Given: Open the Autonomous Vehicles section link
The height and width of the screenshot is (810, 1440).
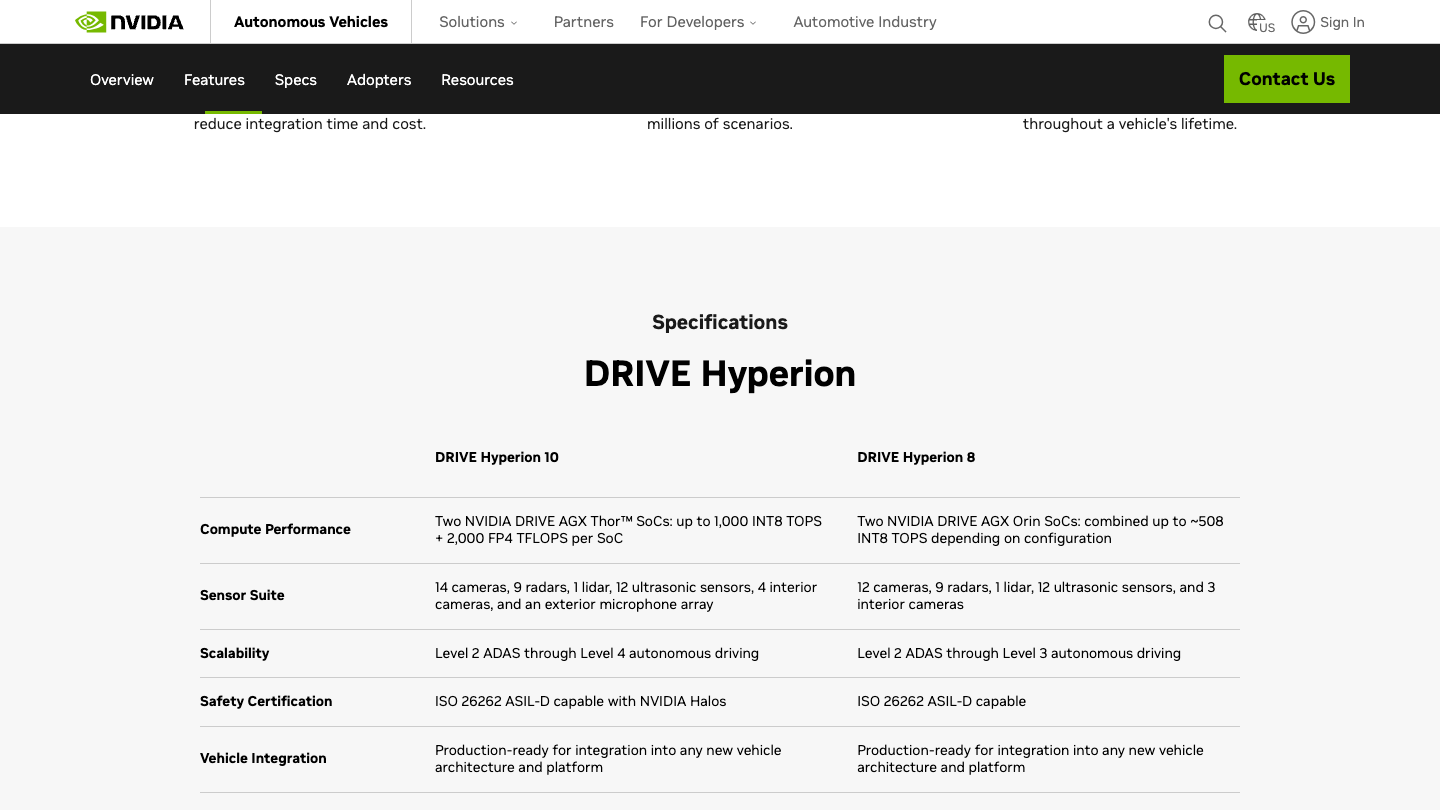Looking at the screenshot, I should 311,22.
